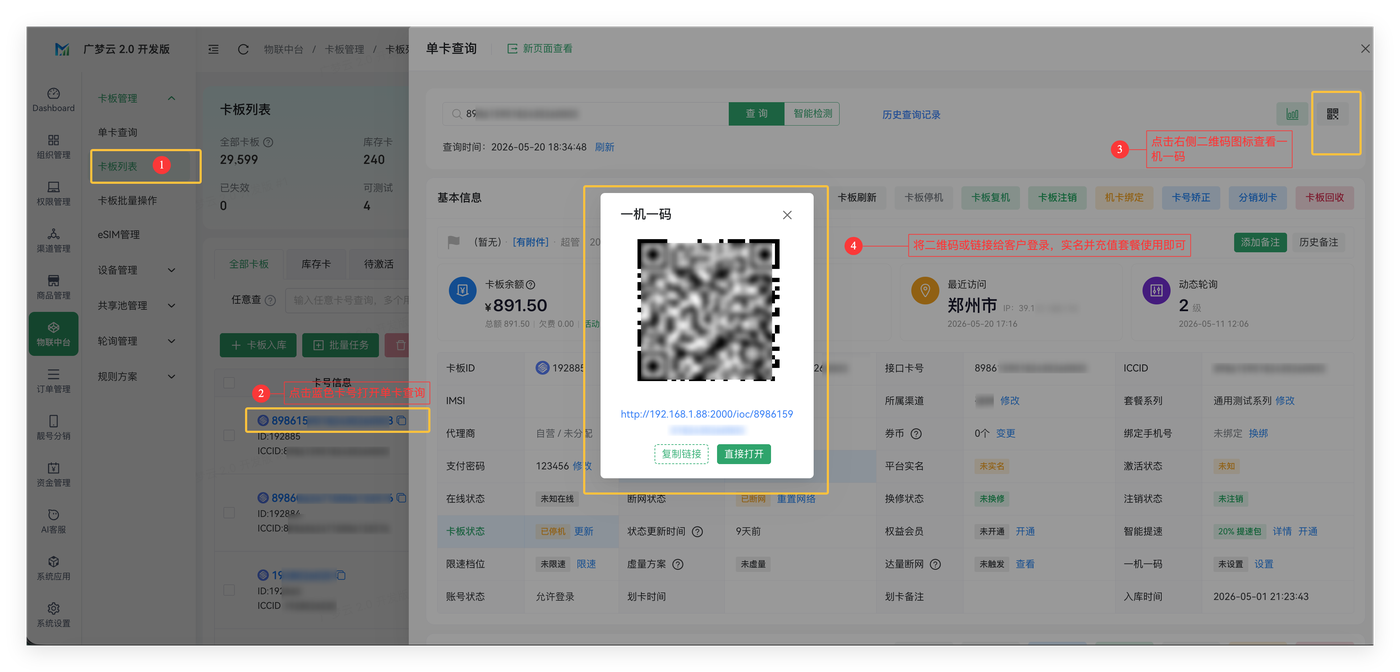This screenshot has height=672, width=1400.
Task: Open Dashboard in the left sidebar
Action: click(53, 99)
